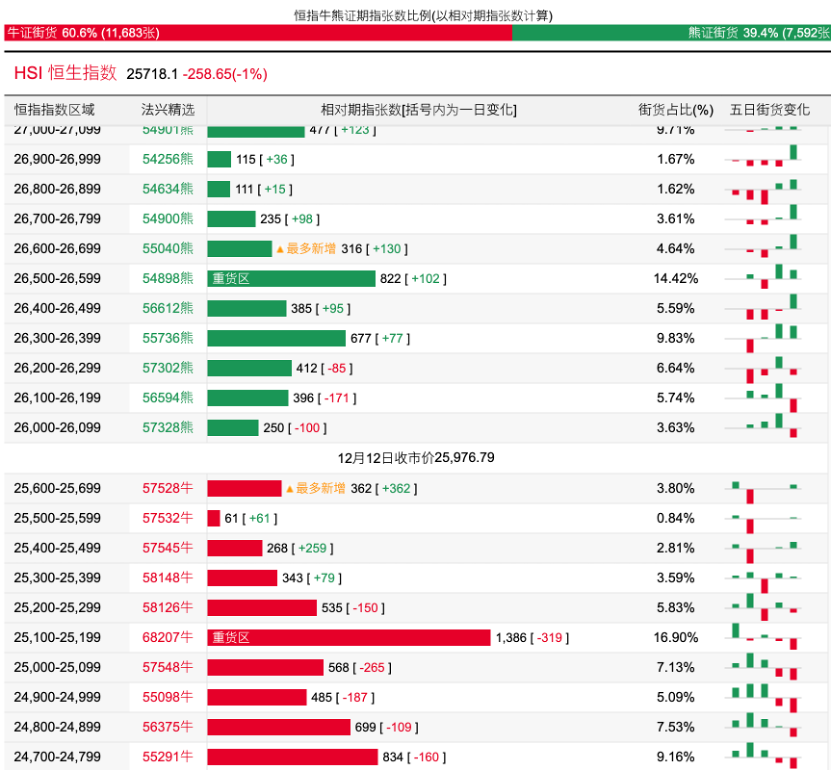Click the orange 最多新增 triangle in the 26,600-26,699 row
This screenshot has width=832, height=770.
(280, 249)
